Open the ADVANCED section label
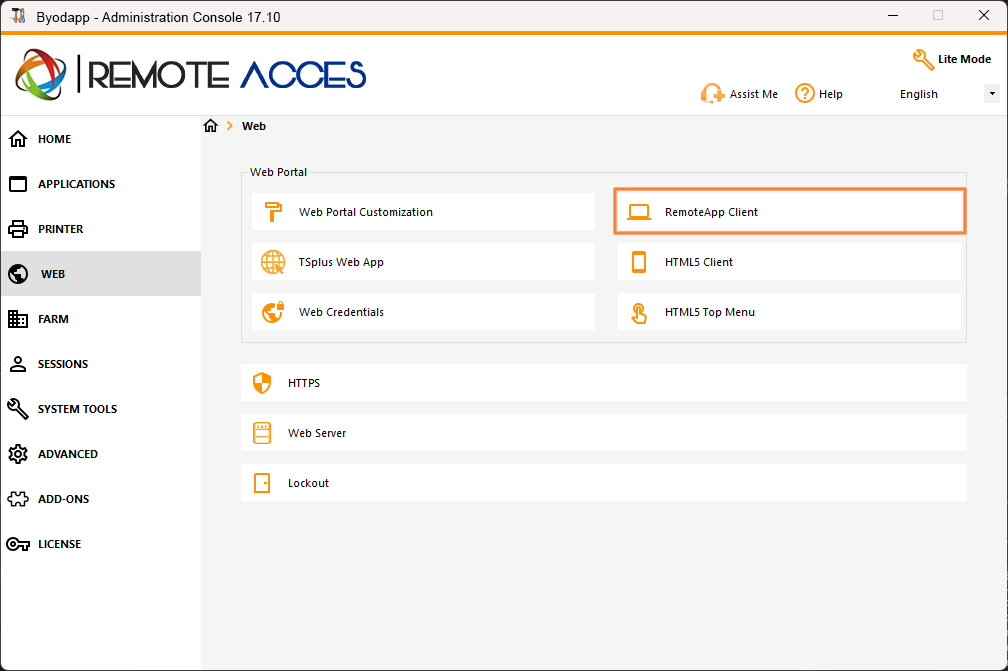The width and height of the screenshot is (1008, 671). coord(68,454)
